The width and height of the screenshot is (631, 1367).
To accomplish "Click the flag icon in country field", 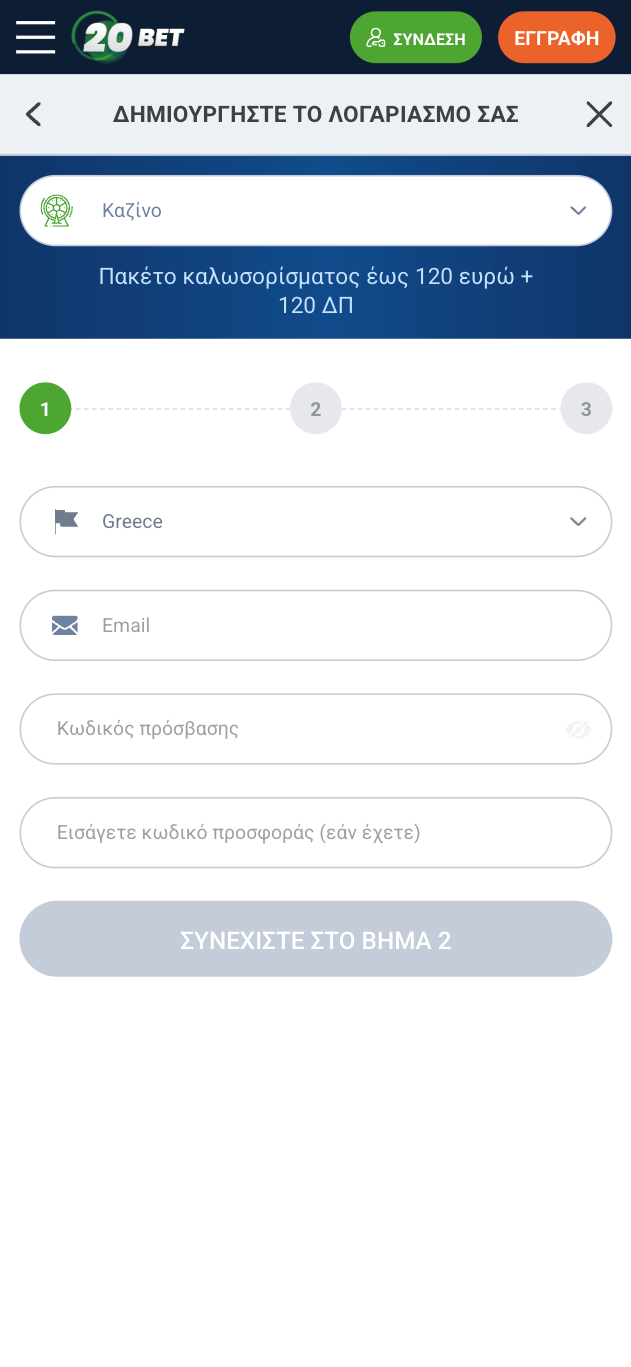I will pyautogui.click(x=65, y=521).
